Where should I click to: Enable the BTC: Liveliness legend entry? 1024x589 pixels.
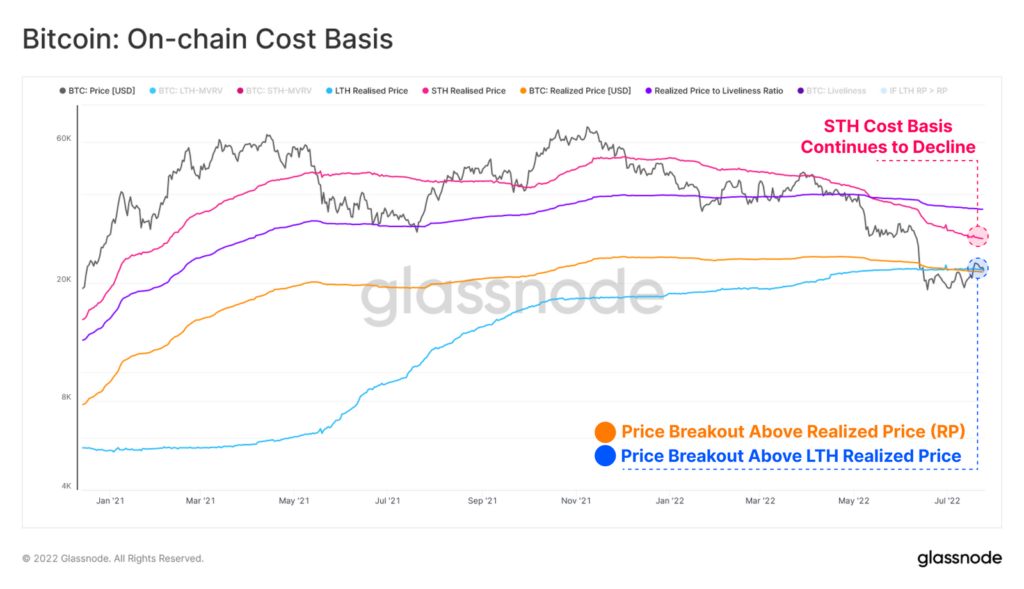tap(831, 91)
